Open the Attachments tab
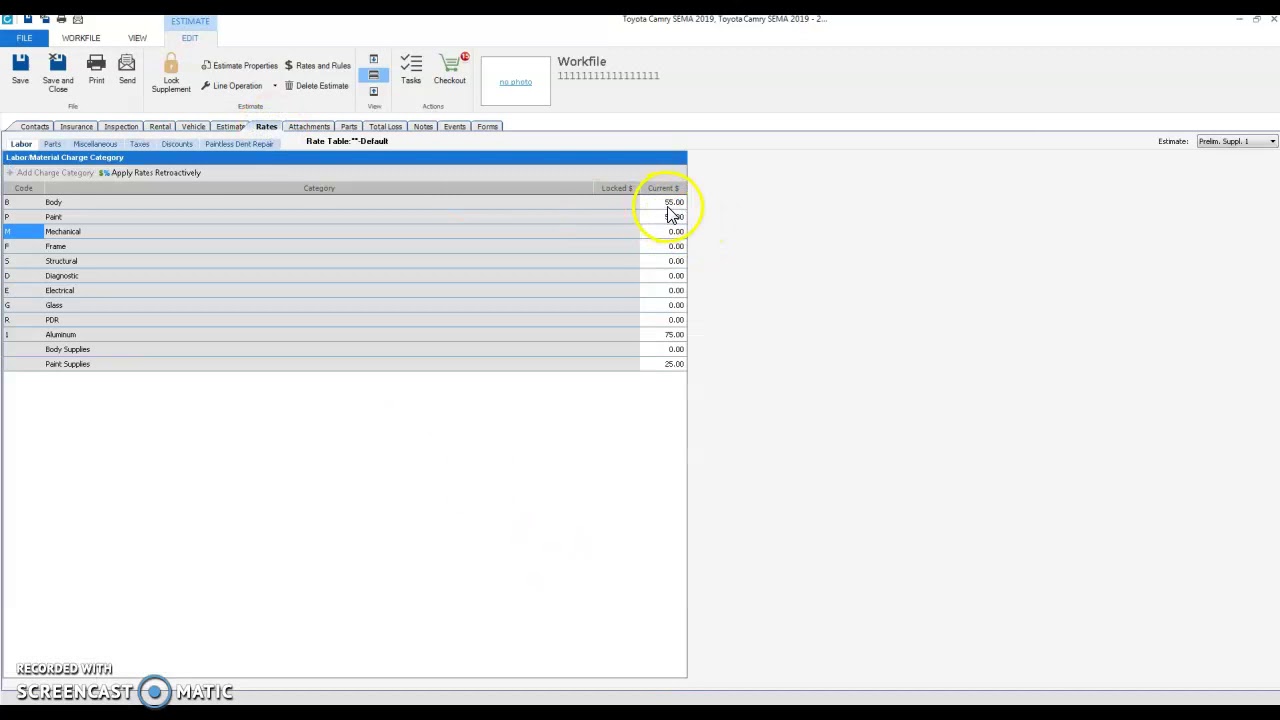Viewport: 1280px width, 720px height. [x=309, y=127]
